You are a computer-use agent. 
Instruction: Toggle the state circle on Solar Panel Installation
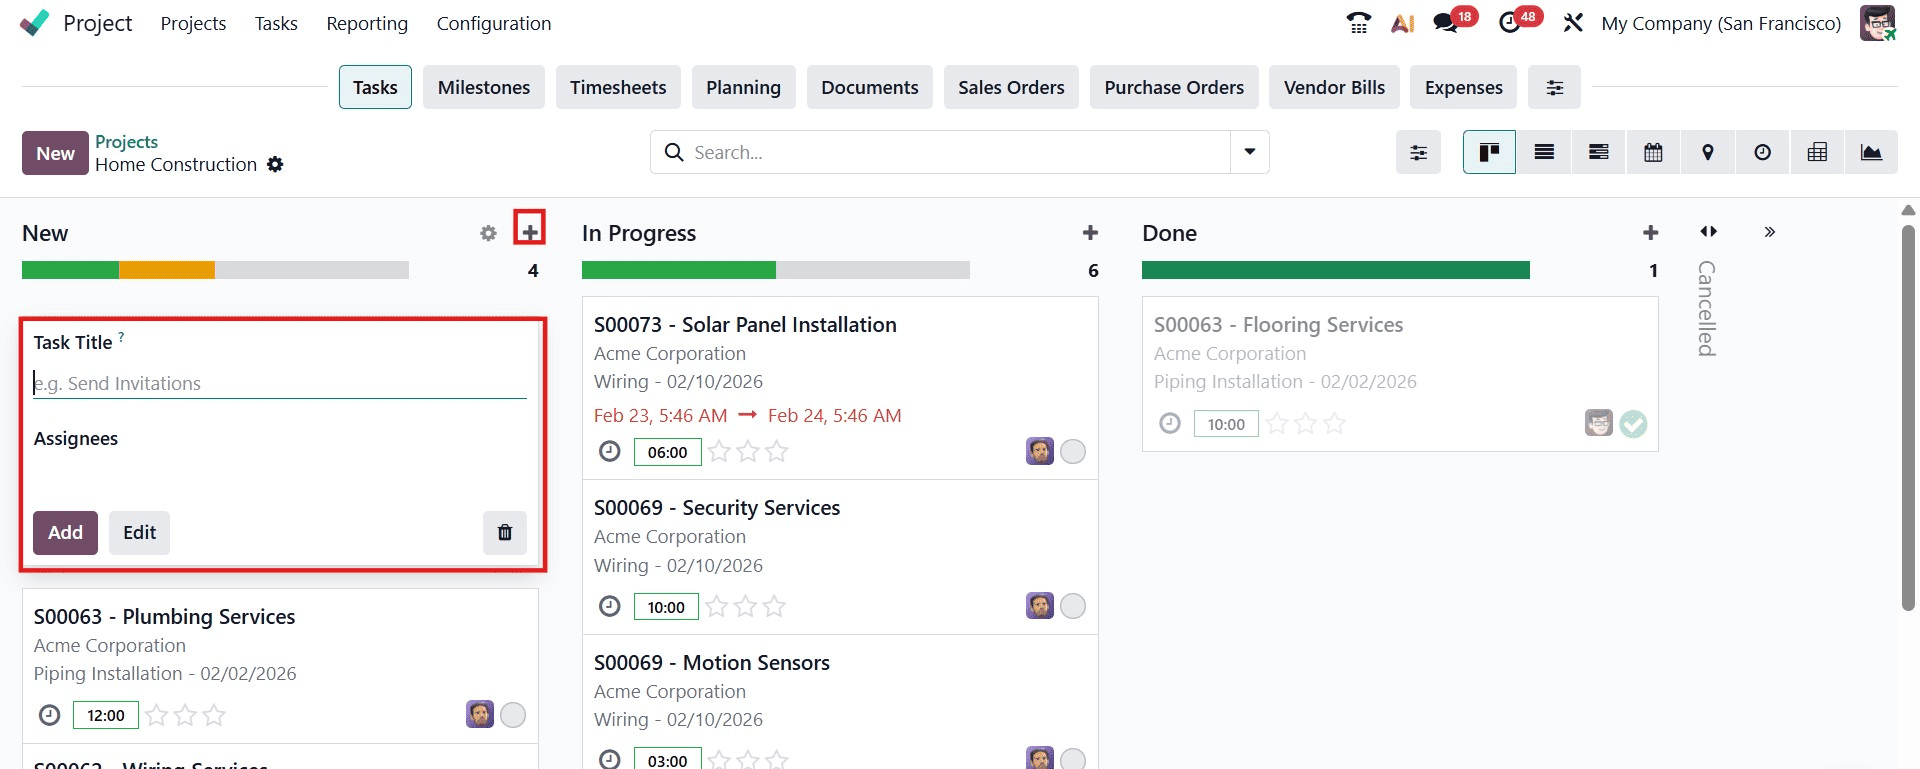tap(1073, 452)
